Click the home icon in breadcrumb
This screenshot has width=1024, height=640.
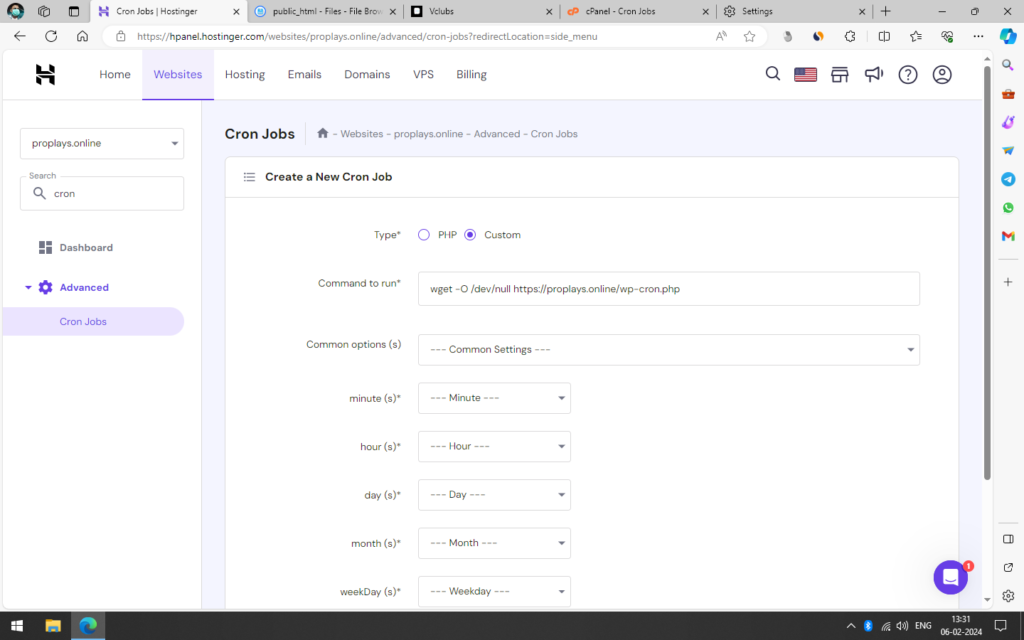pos(323,133)
